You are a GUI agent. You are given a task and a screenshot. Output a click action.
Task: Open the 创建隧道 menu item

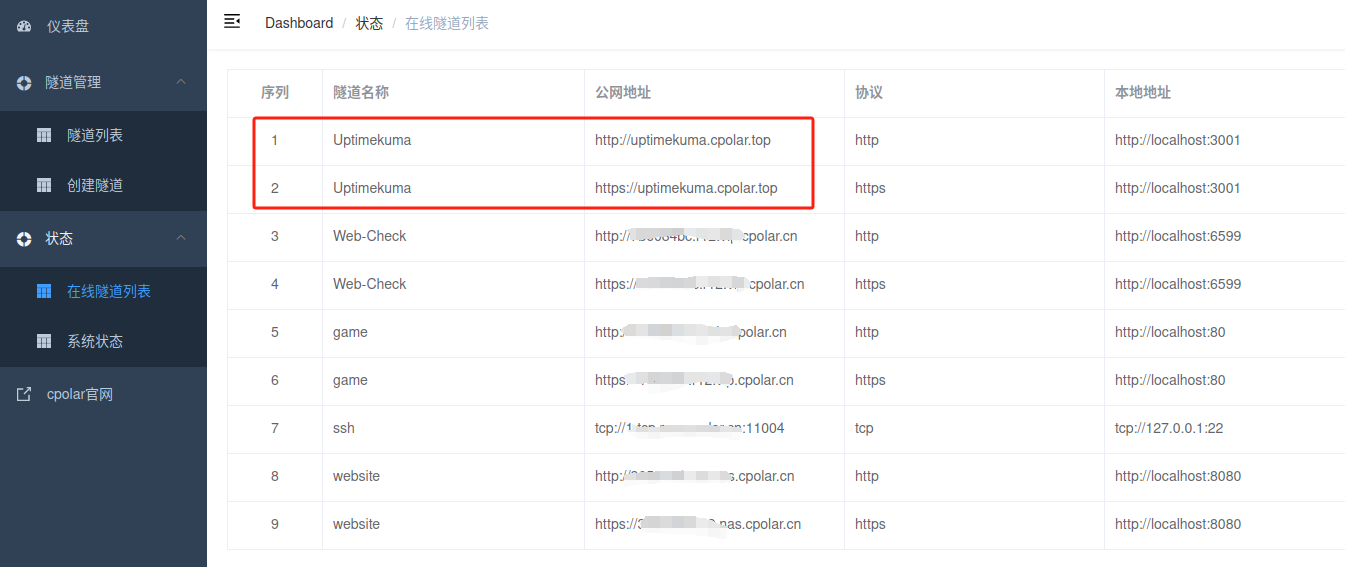tap(95, 185)
